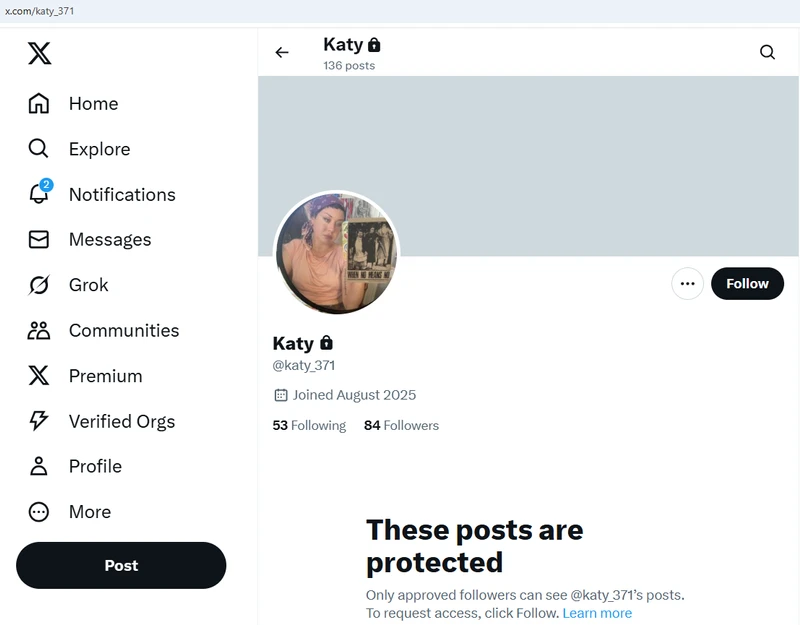Open the search magnifier icon

(767, 52)
